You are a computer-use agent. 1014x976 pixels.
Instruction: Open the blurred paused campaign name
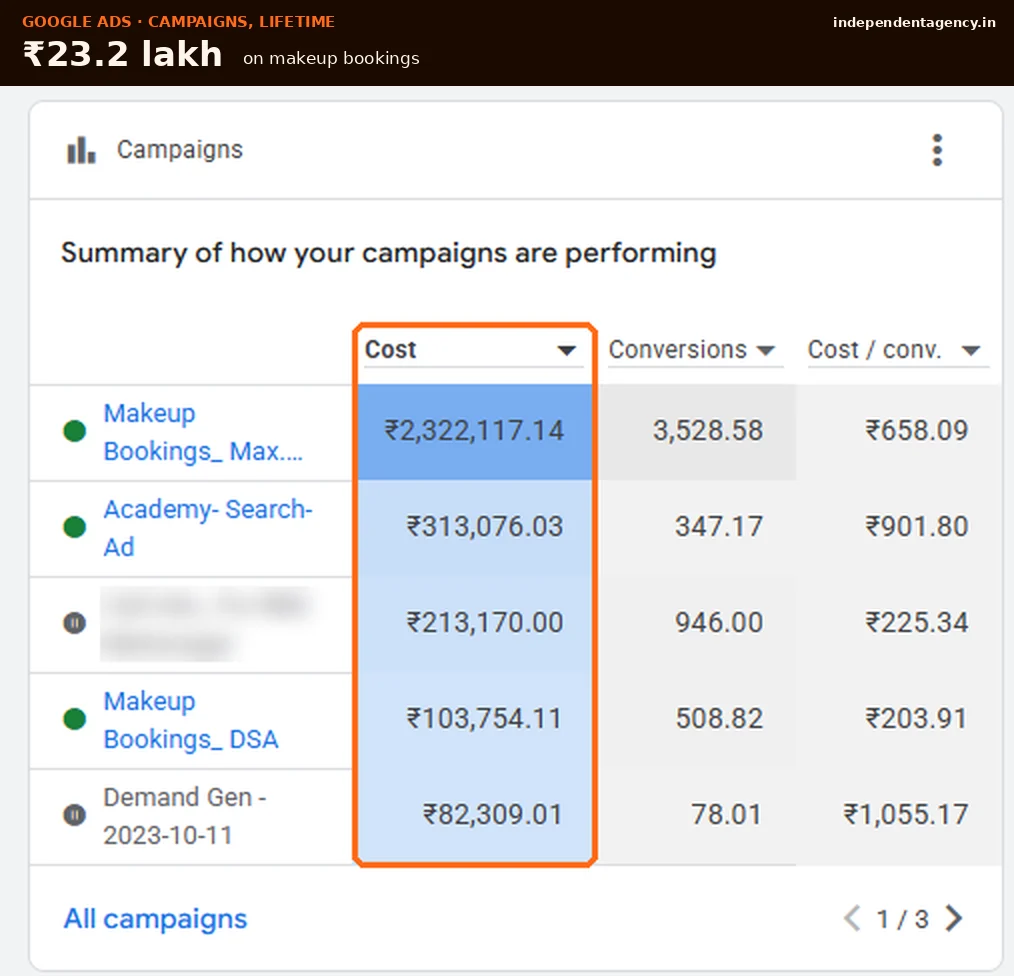[206, 624]
